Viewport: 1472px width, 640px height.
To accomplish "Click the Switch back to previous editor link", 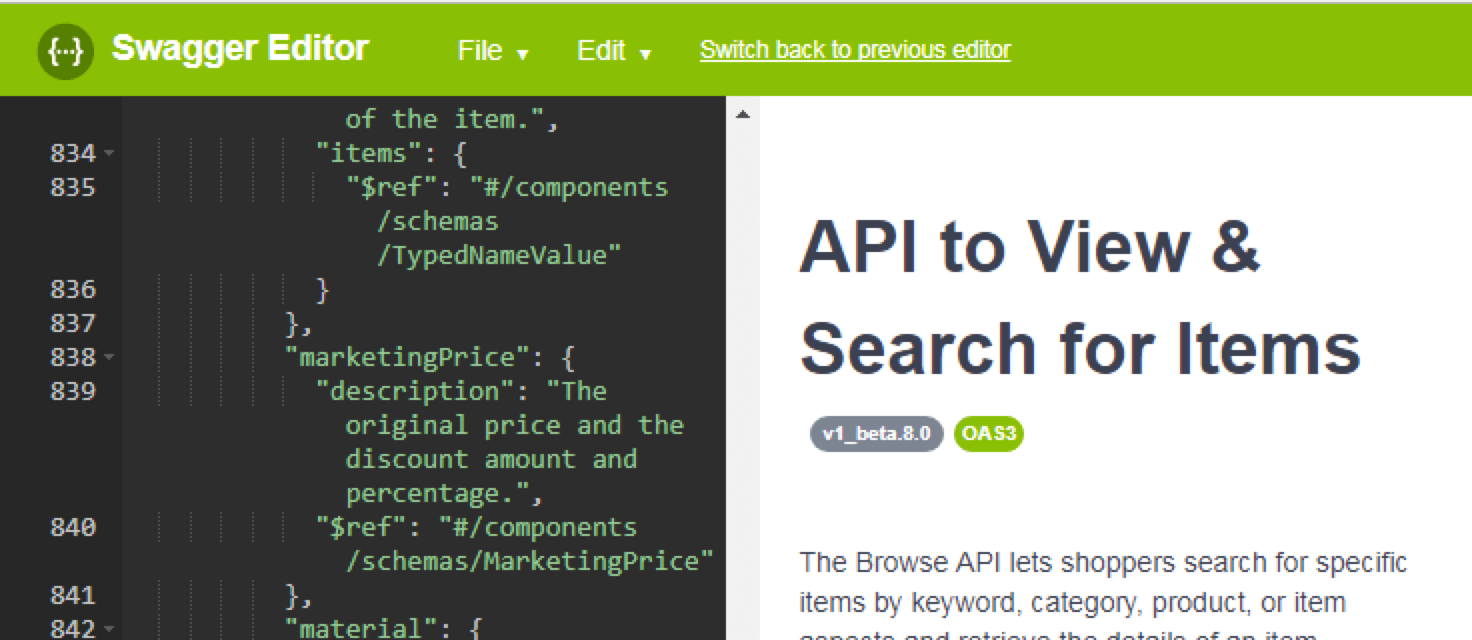I will (x=855, y=50).
